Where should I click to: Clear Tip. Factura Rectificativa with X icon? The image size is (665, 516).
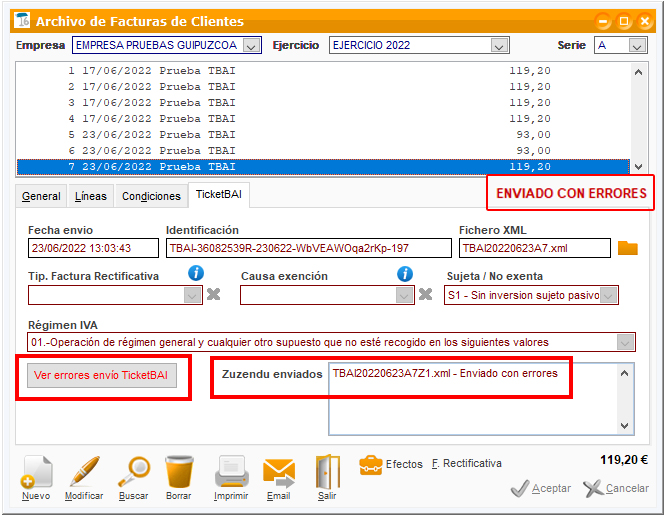point(213,294)
